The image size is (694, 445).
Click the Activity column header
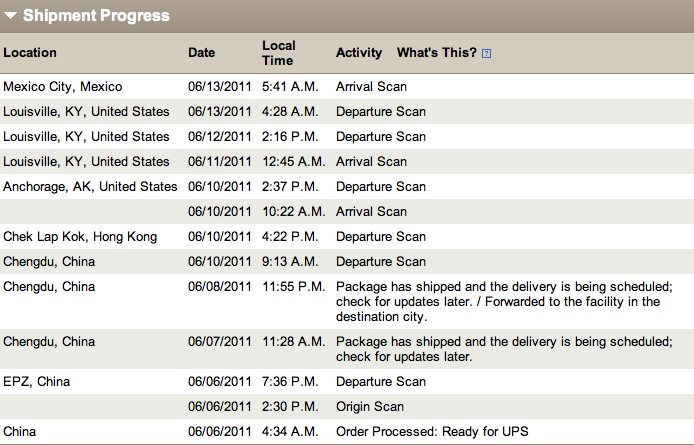(x=359, y=53)
